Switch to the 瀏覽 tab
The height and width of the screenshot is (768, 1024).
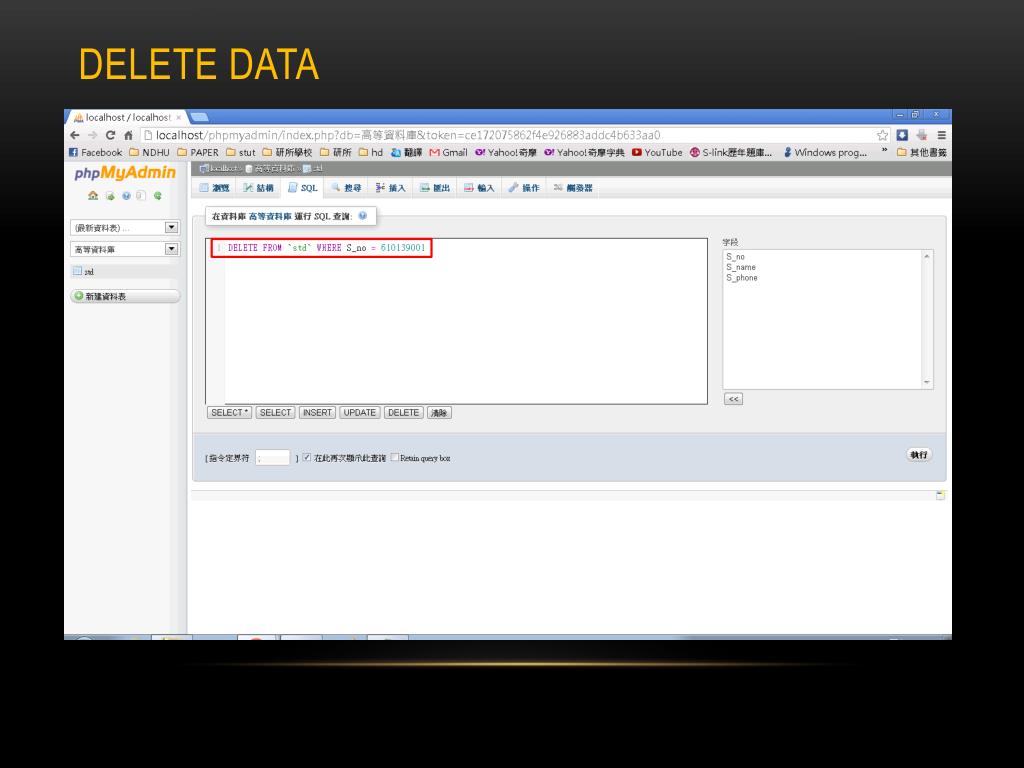pyautogui.click(x=214, y=188)
